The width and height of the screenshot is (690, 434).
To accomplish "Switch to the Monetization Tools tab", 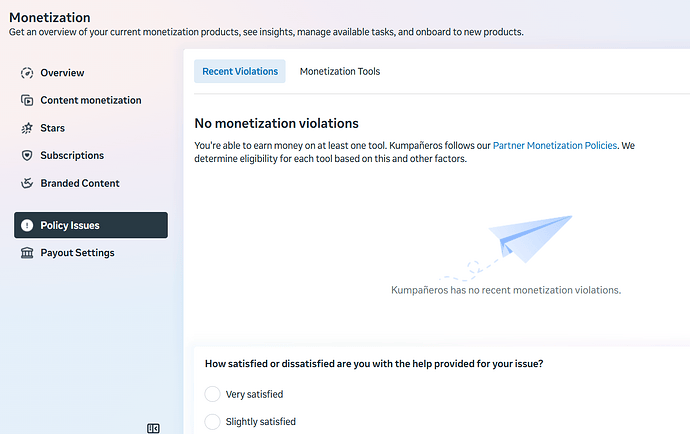I will pyautogui.click(x=340, y=71).
